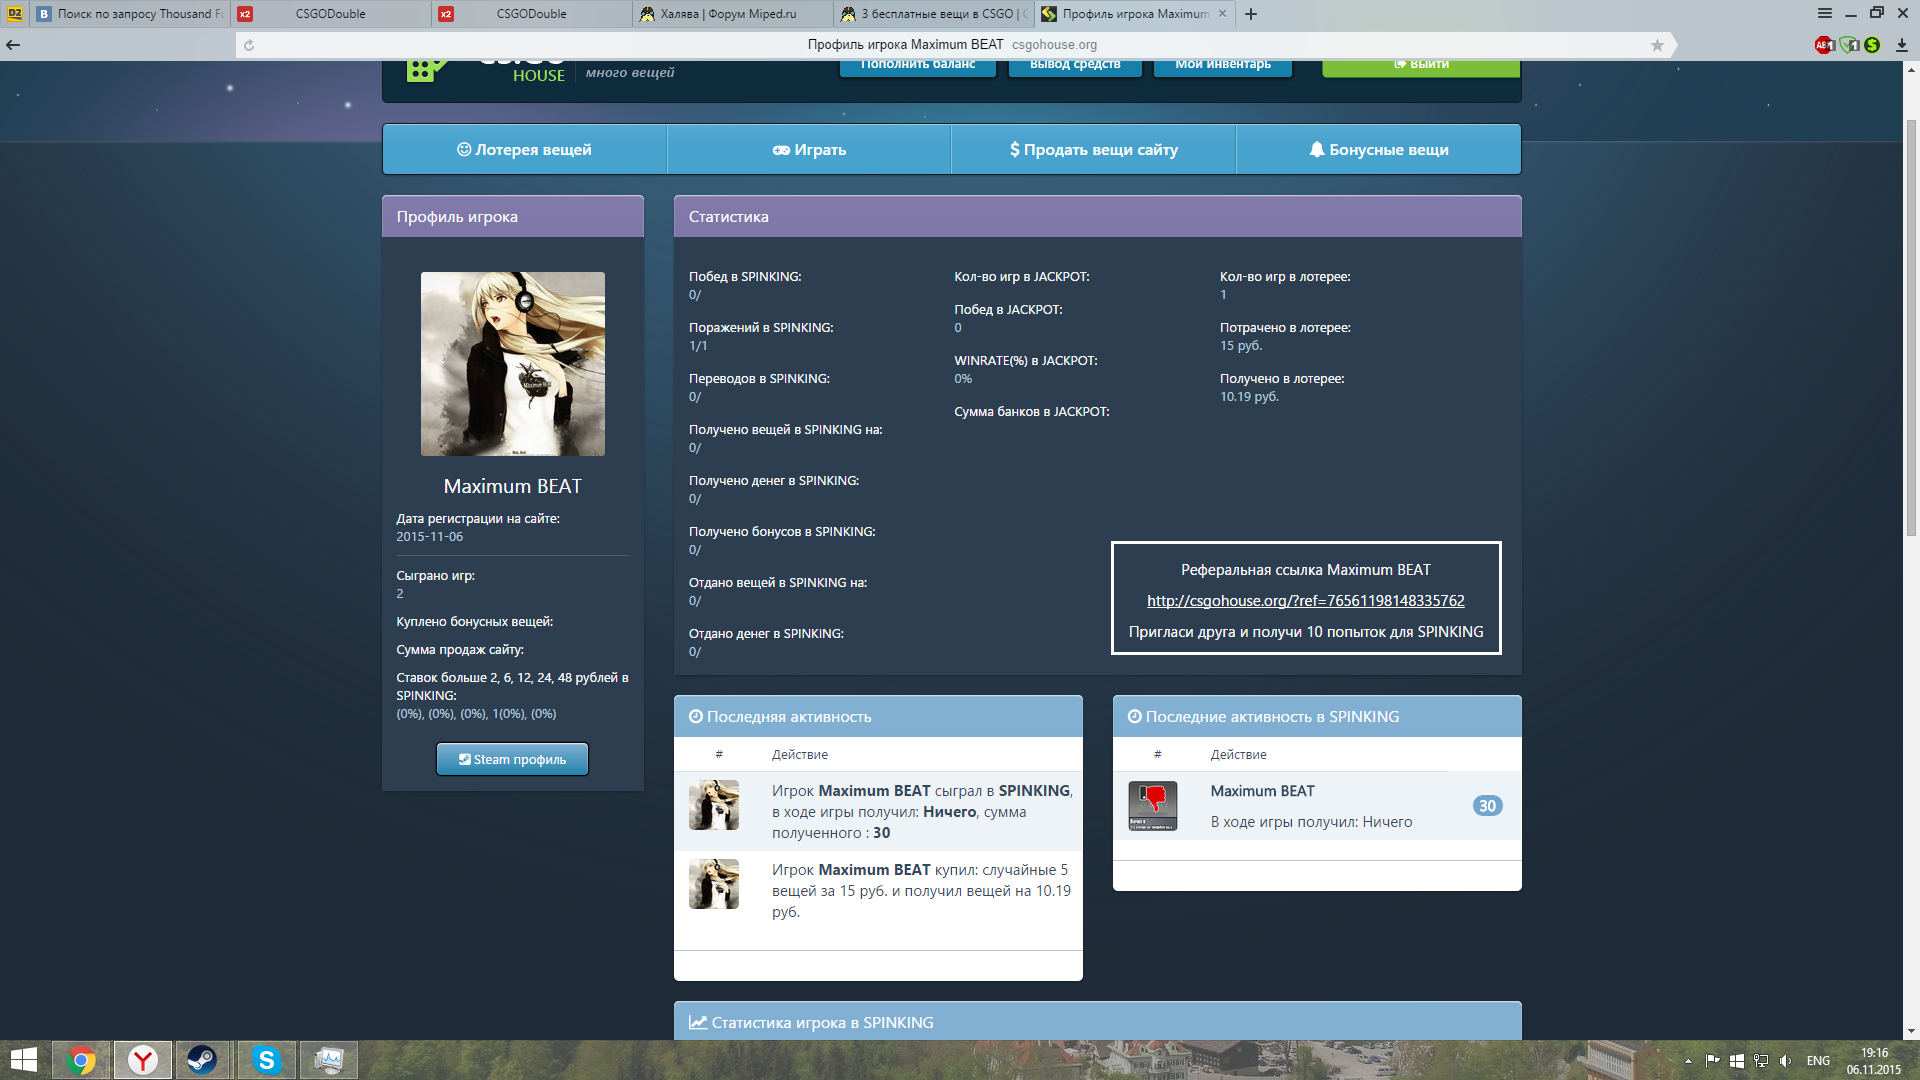Click the thumbs-down image in the SPINKING activity

(x=1153, y=806)
